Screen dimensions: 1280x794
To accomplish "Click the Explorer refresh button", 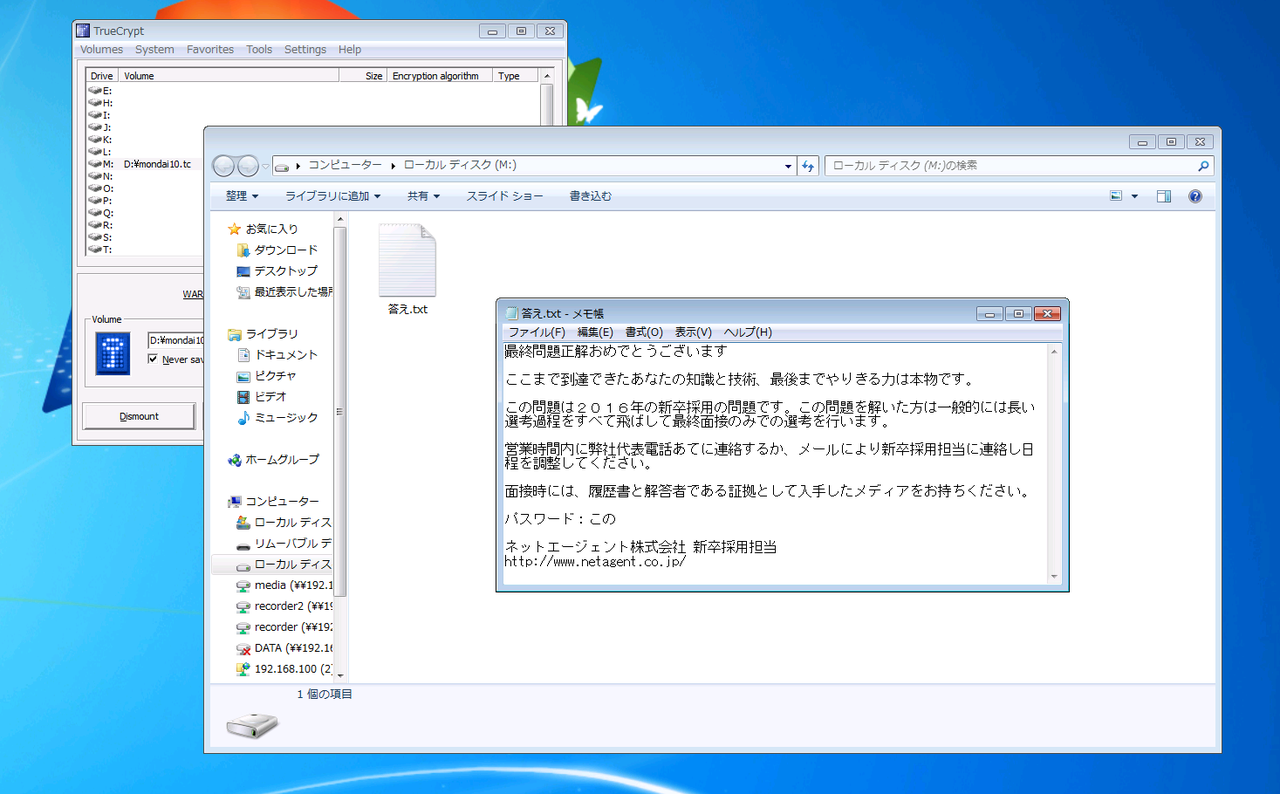I will click(809, 166).
